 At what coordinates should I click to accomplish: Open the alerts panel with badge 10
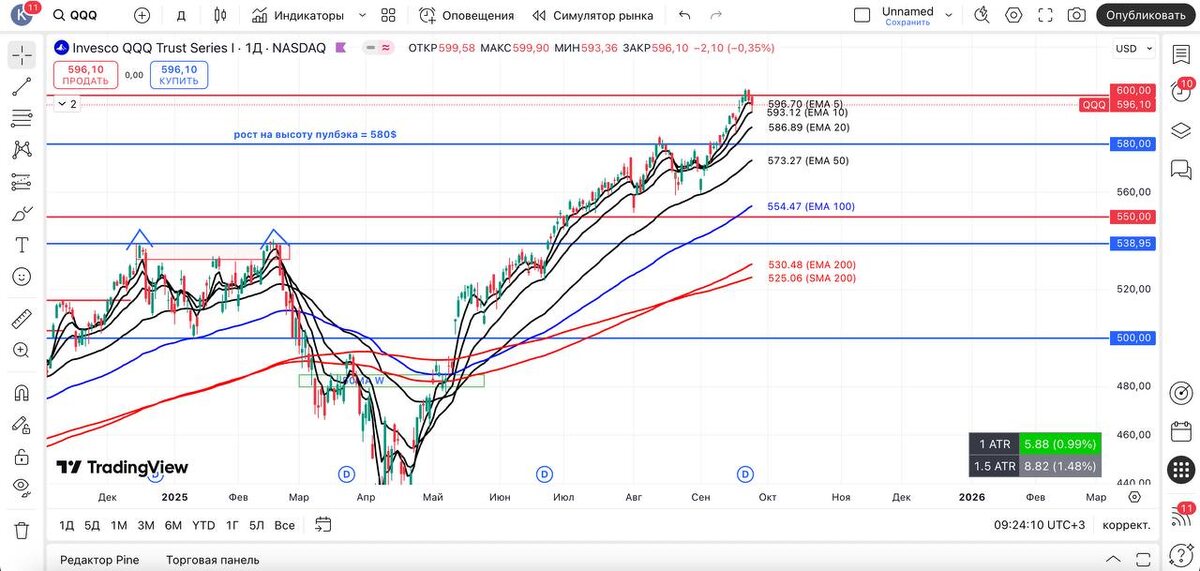coord(1181,91)
